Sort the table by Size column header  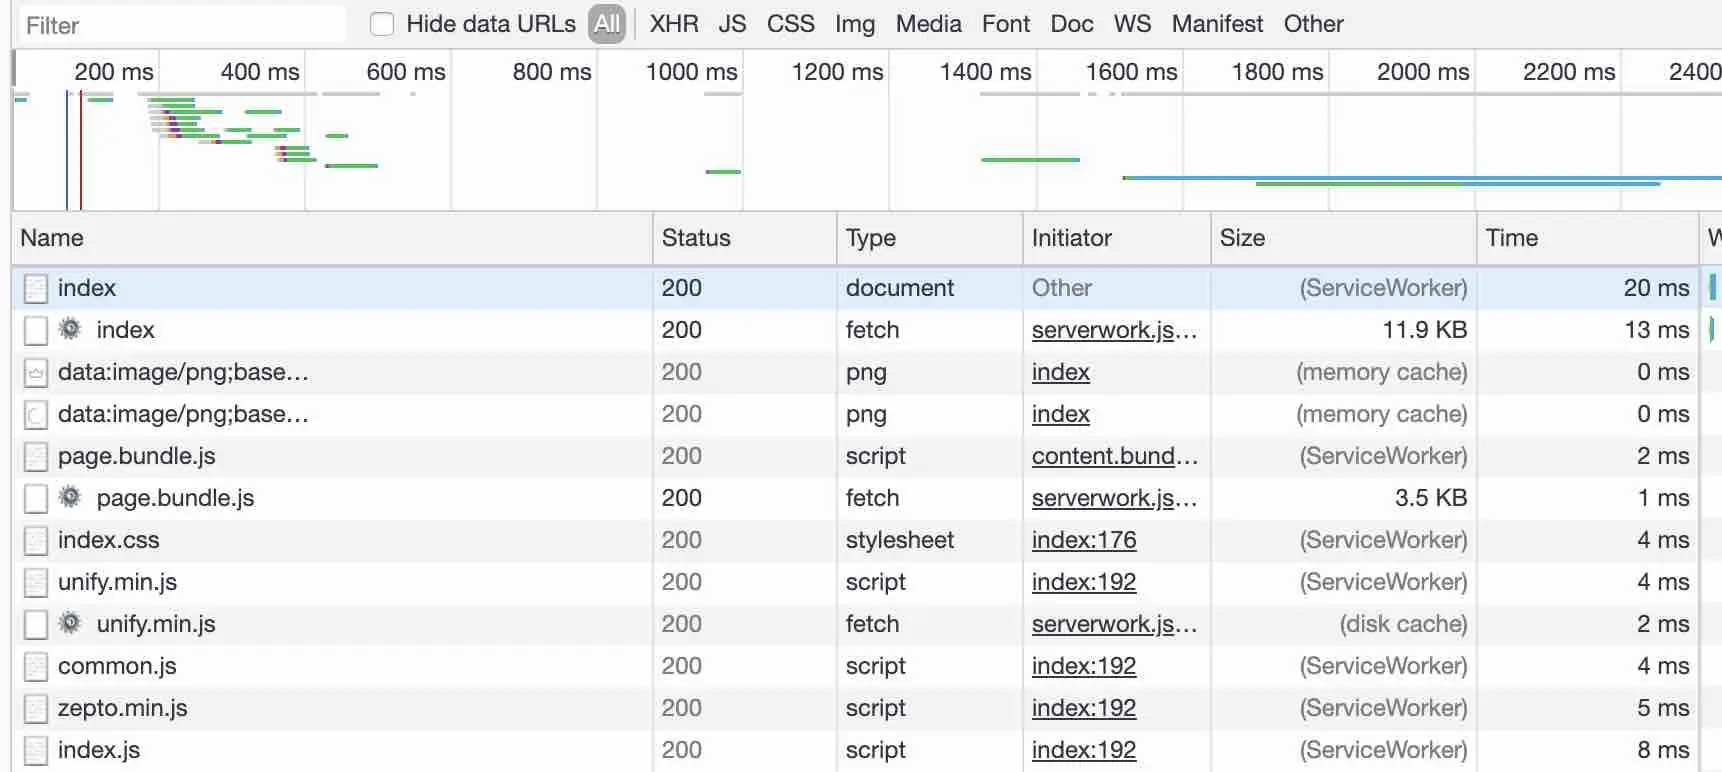(x=1242, y=238)
